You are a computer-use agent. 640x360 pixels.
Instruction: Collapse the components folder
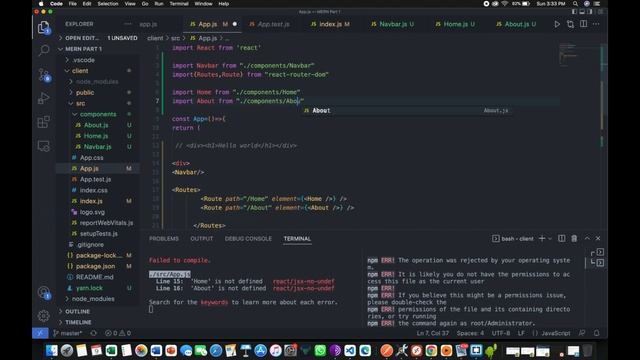coord(98,114)
